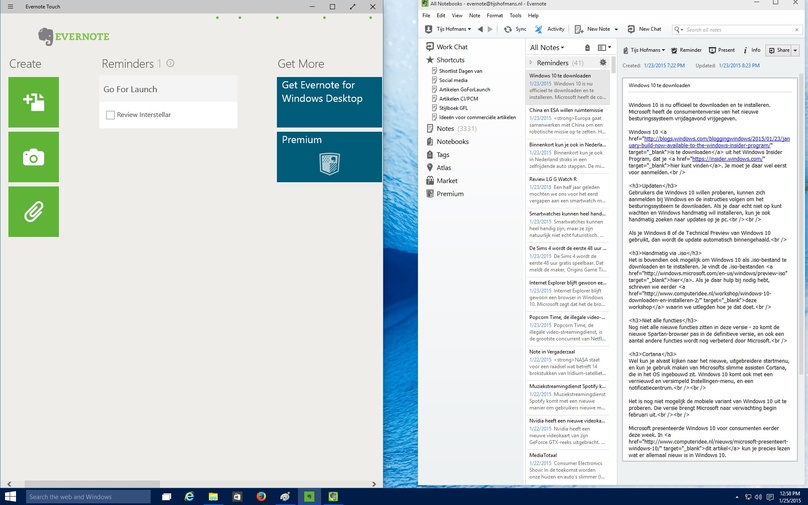Set a Reminder on the note
The width and height of the screenshot is (808, 505).
[x=686, y=50]
